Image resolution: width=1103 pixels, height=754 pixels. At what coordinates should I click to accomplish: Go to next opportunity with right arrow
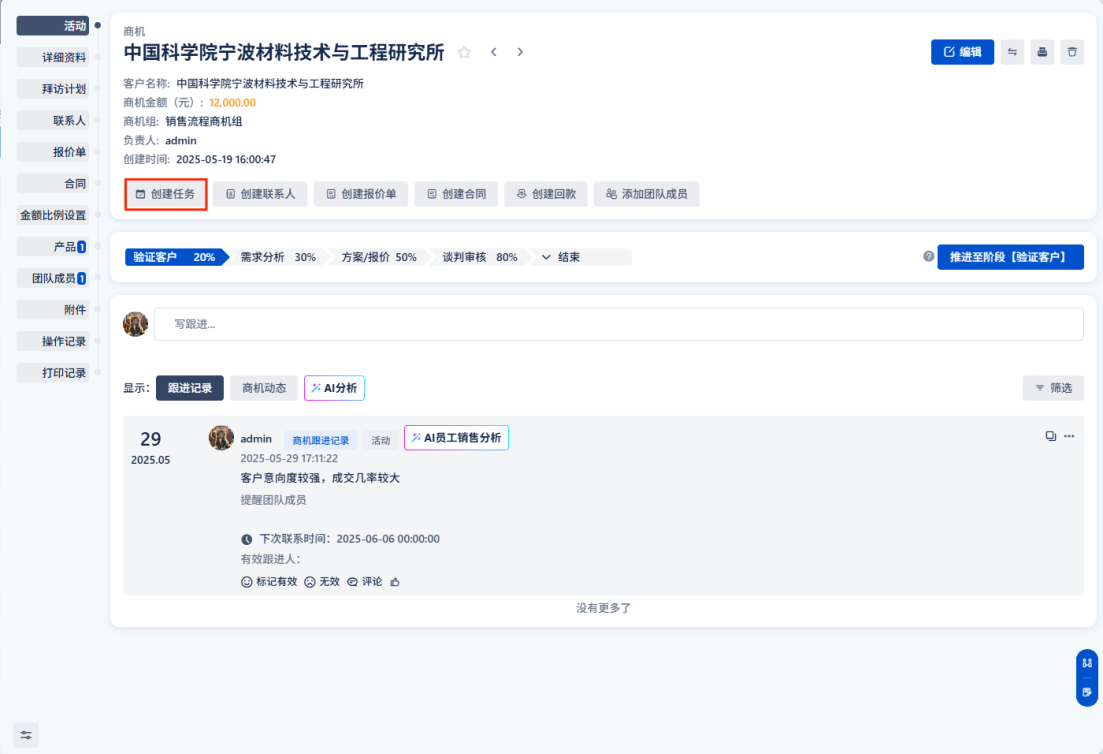[520, 52]
